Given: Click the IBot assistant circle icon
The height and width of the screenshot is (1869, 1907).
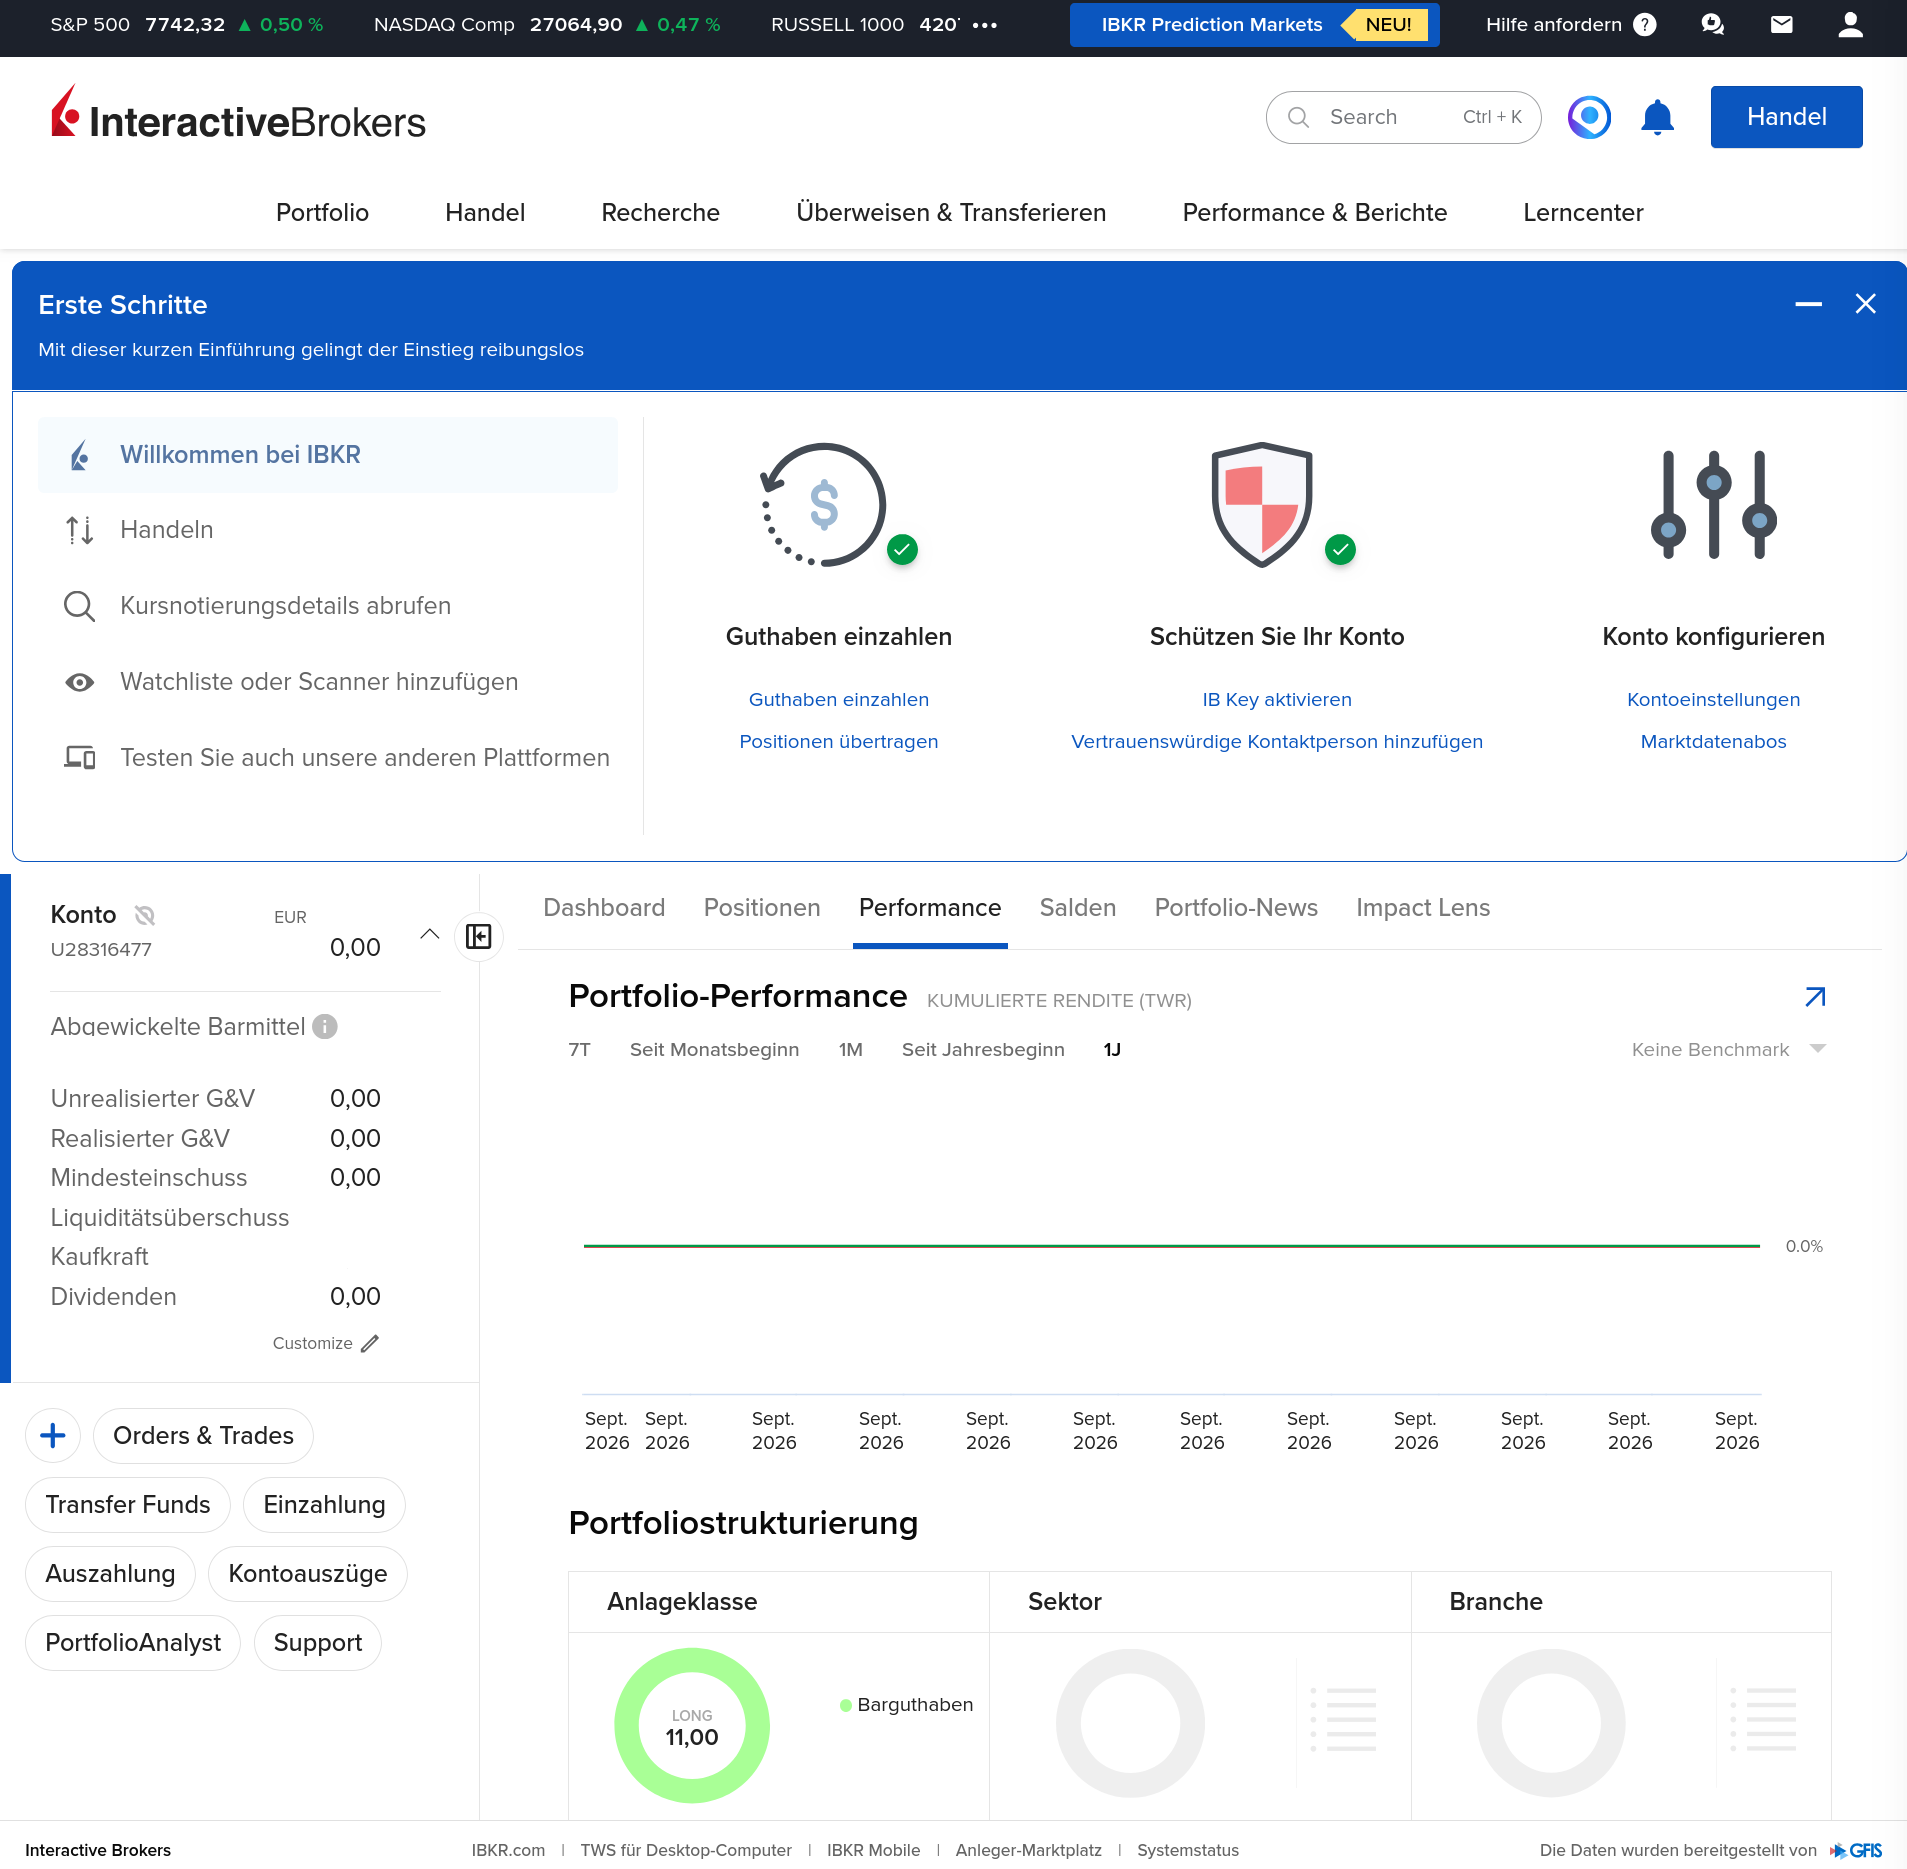Looking at the screenshot, I should tap(1589, 117).
